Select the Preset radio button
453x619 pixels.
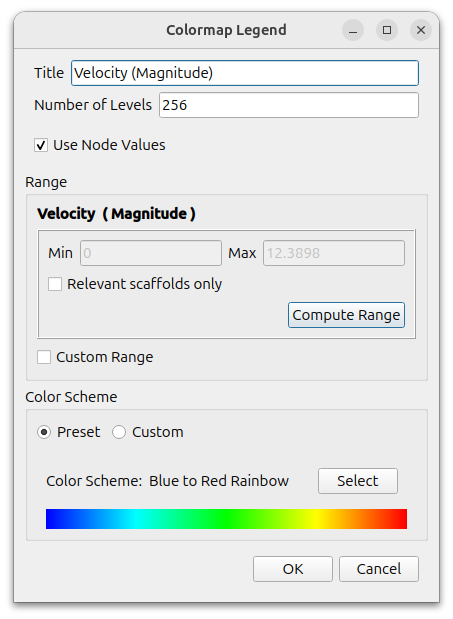pos(44,432)
